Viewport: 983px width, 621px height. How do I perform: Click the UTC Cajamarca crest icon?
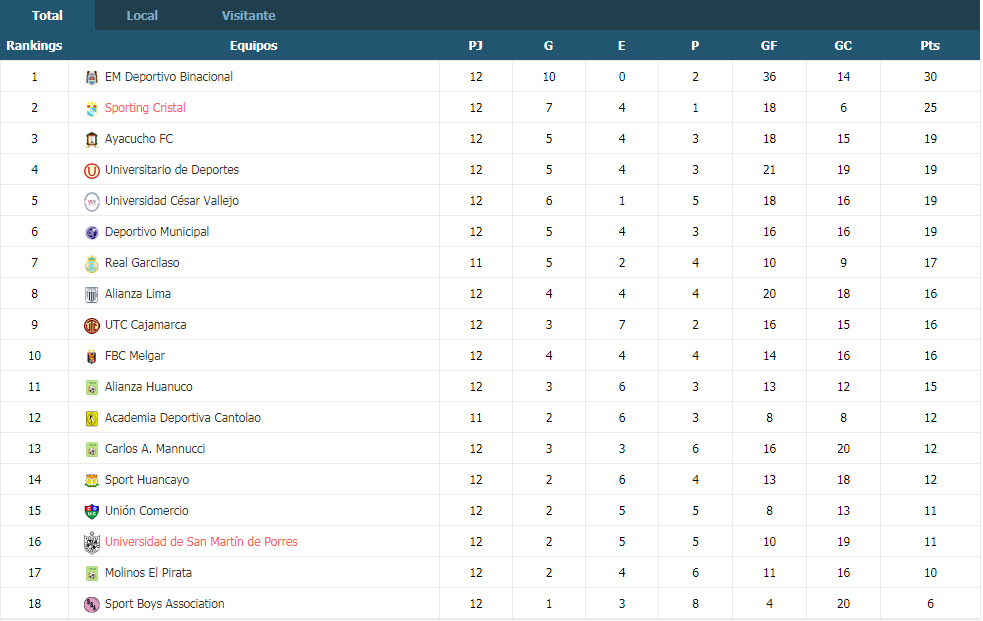pyautogui.click(x=92, y=325)
